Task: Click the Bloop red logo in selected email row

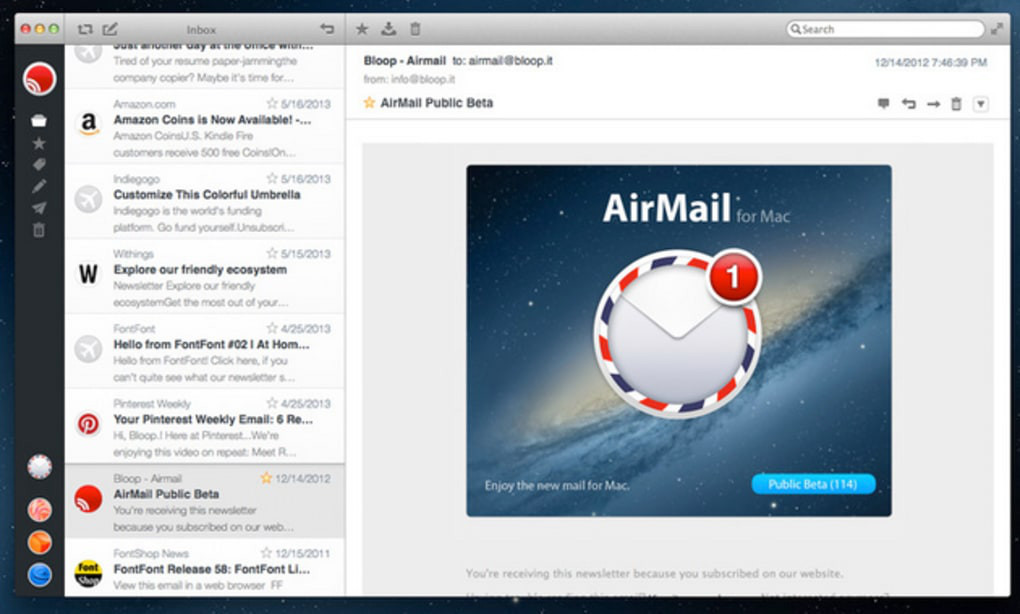Action: click(x=88, y=500)
